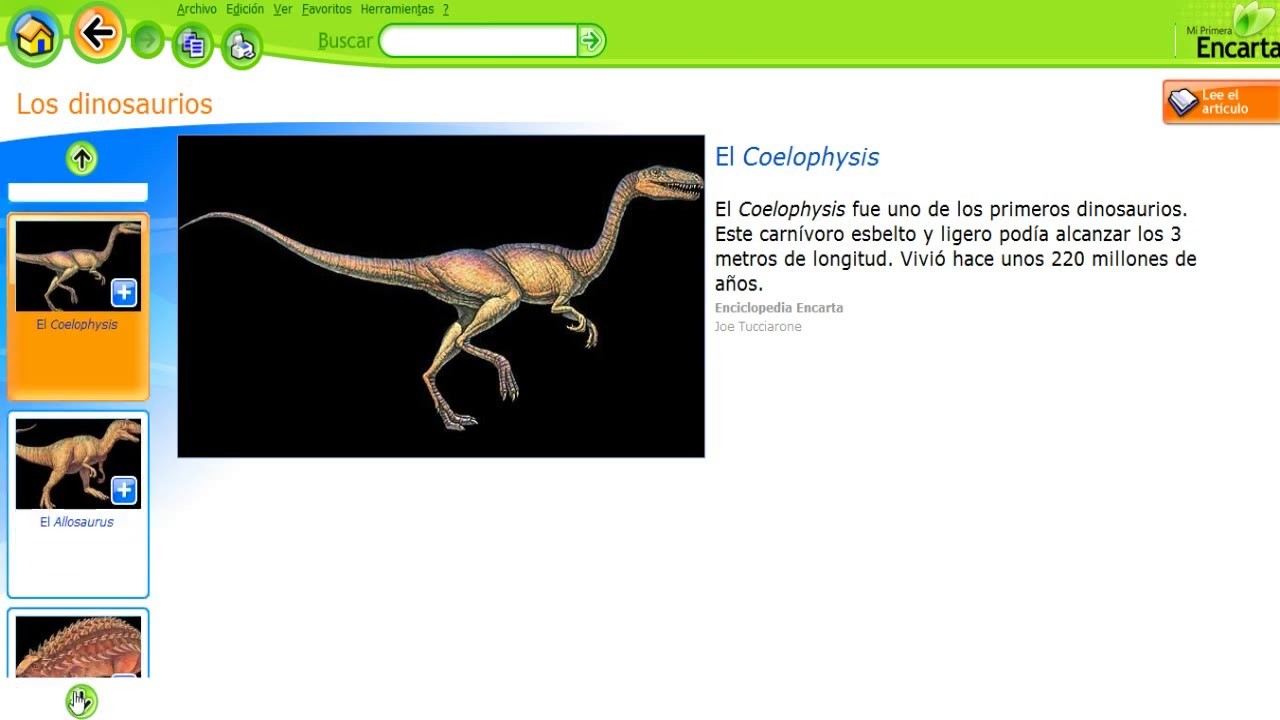The image size is (1280, 720).
Task: Go to the Encarta home page icon
Action: click(x=34, y=37)
